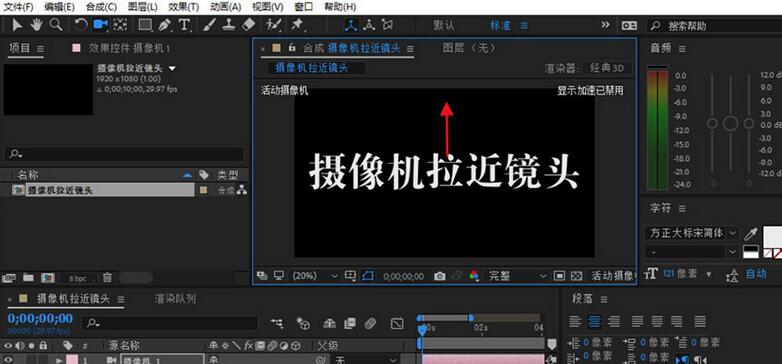Select the Hand tool
This screenshot has width=782, height=364.
[36, 24]
